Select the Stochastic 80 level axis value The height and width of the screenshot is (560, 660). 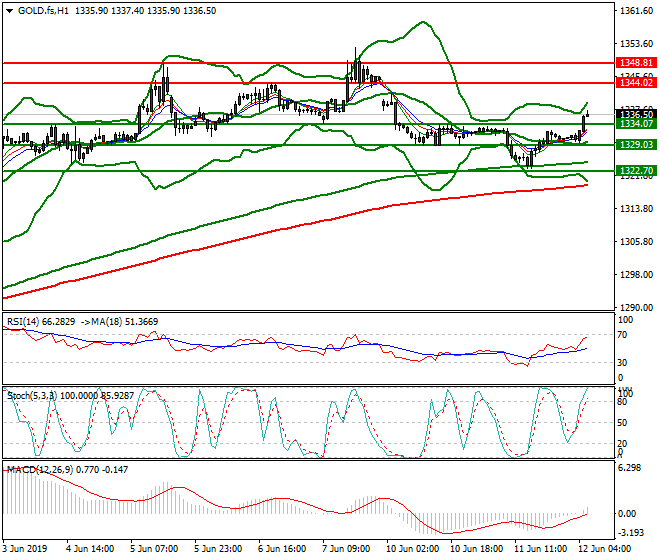(x=623, y=402)
